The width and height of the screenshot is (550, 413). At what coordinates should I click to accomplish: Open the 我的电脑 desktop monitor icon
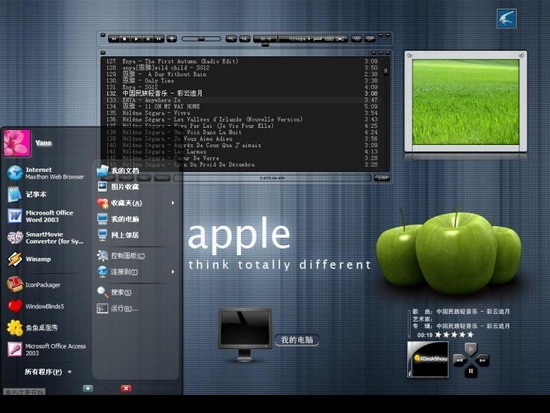(x=245, y=335)
